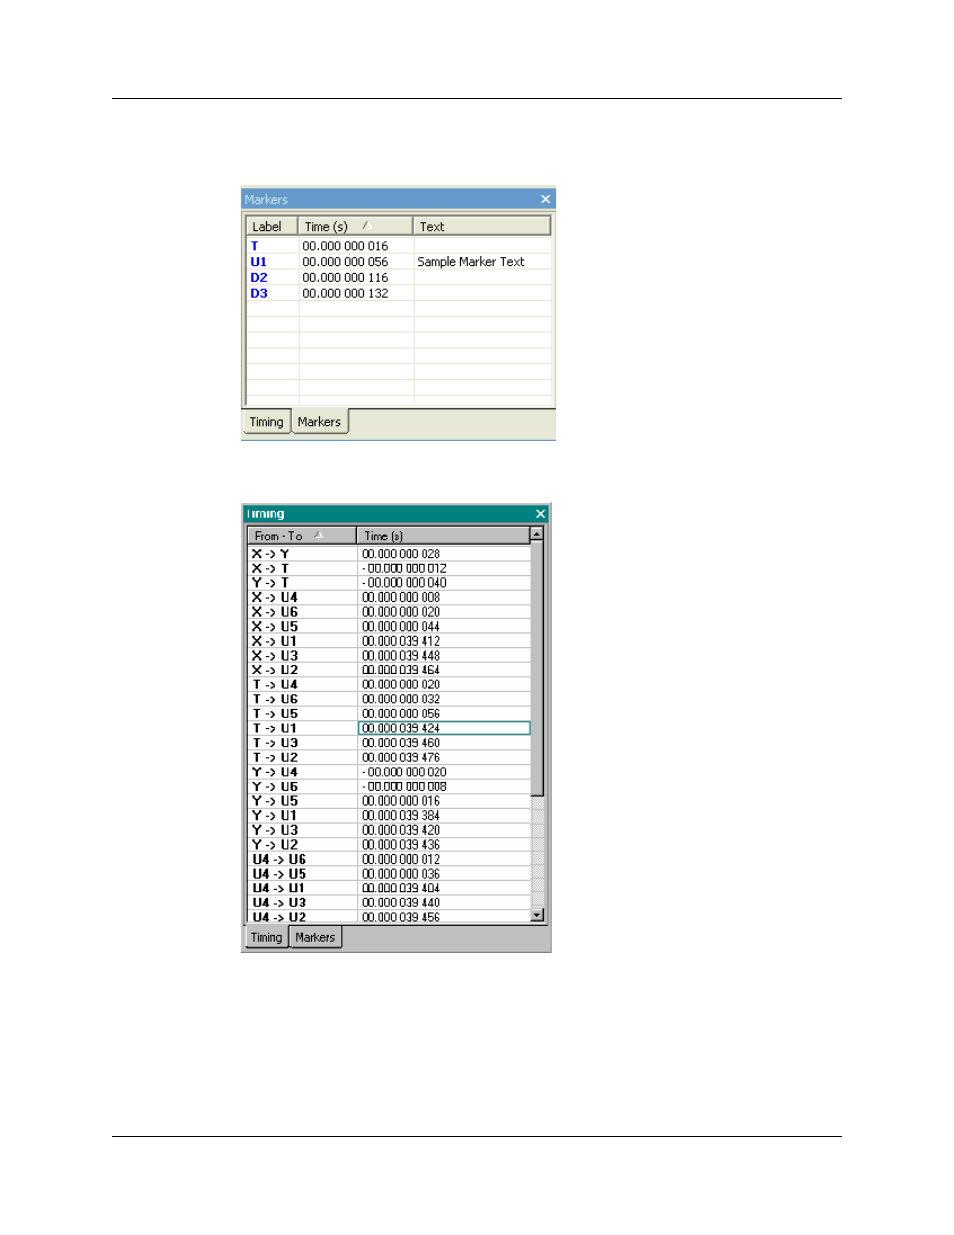Select the Y -> U3 timing row
Viewport: 954px width, 1235px height.
(x=389, y=830)
